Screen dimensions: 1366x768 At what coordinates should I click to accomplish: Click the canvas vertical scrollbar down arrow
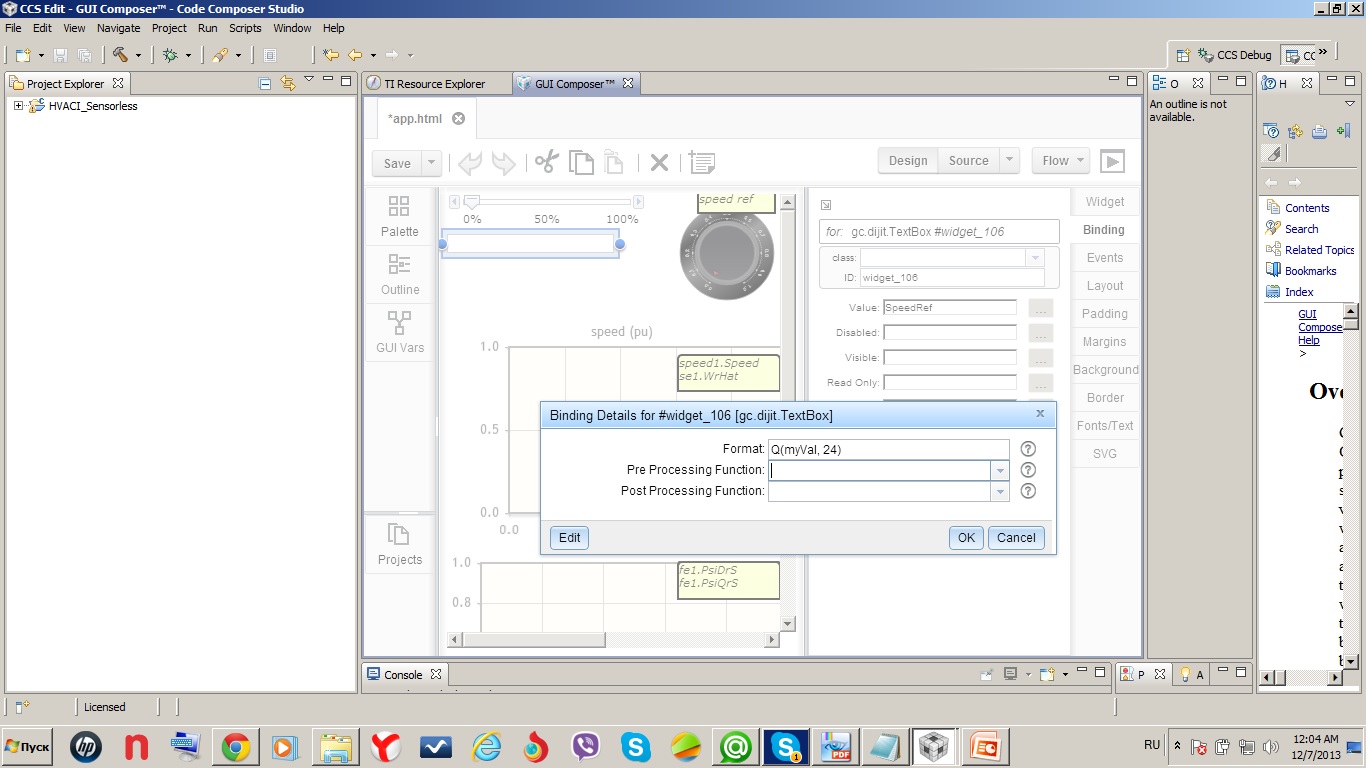click(787, 623)
